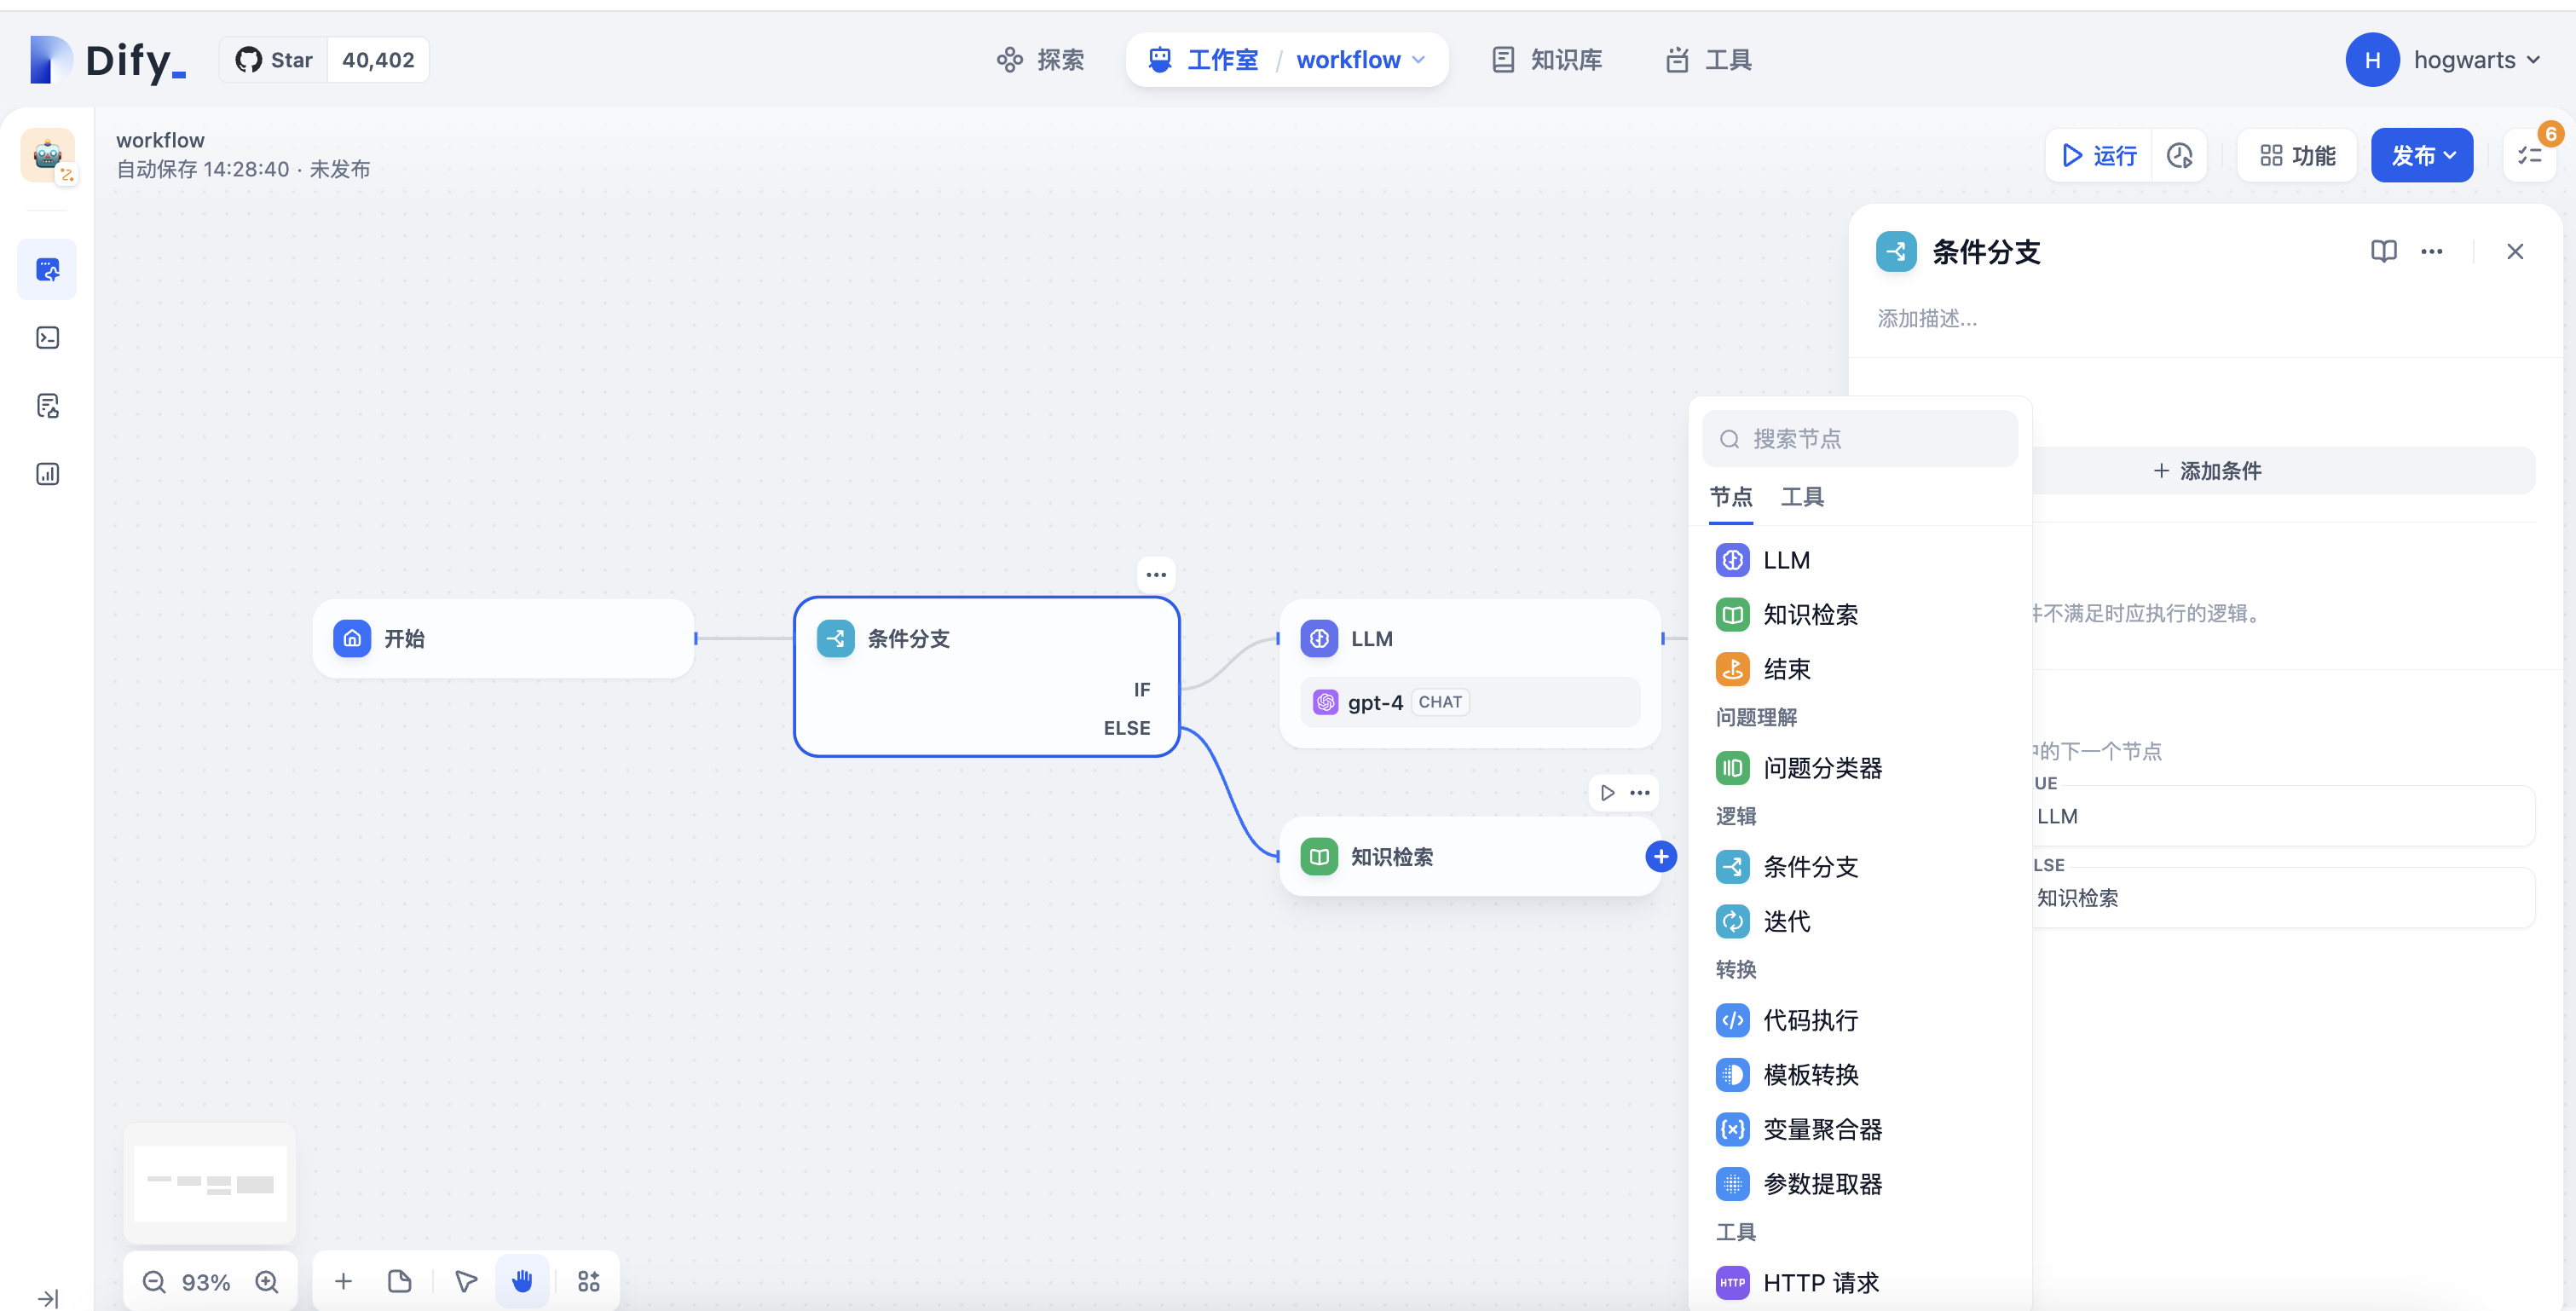
Task: Open the checklist icon with badge 6
Action: point(2530,156)
